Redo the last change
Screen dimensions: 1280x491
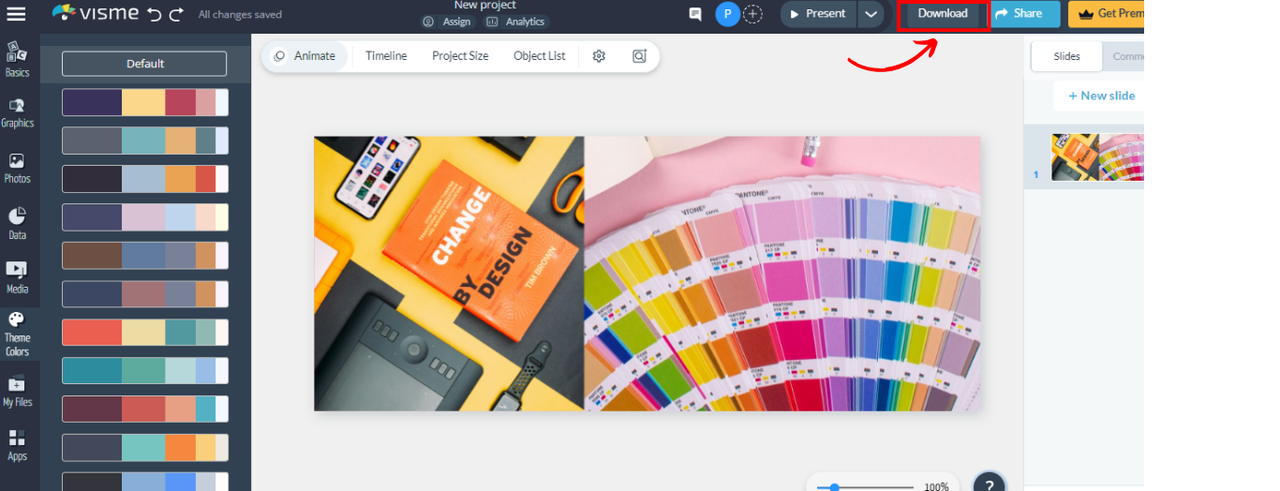[x=176, y=14]
